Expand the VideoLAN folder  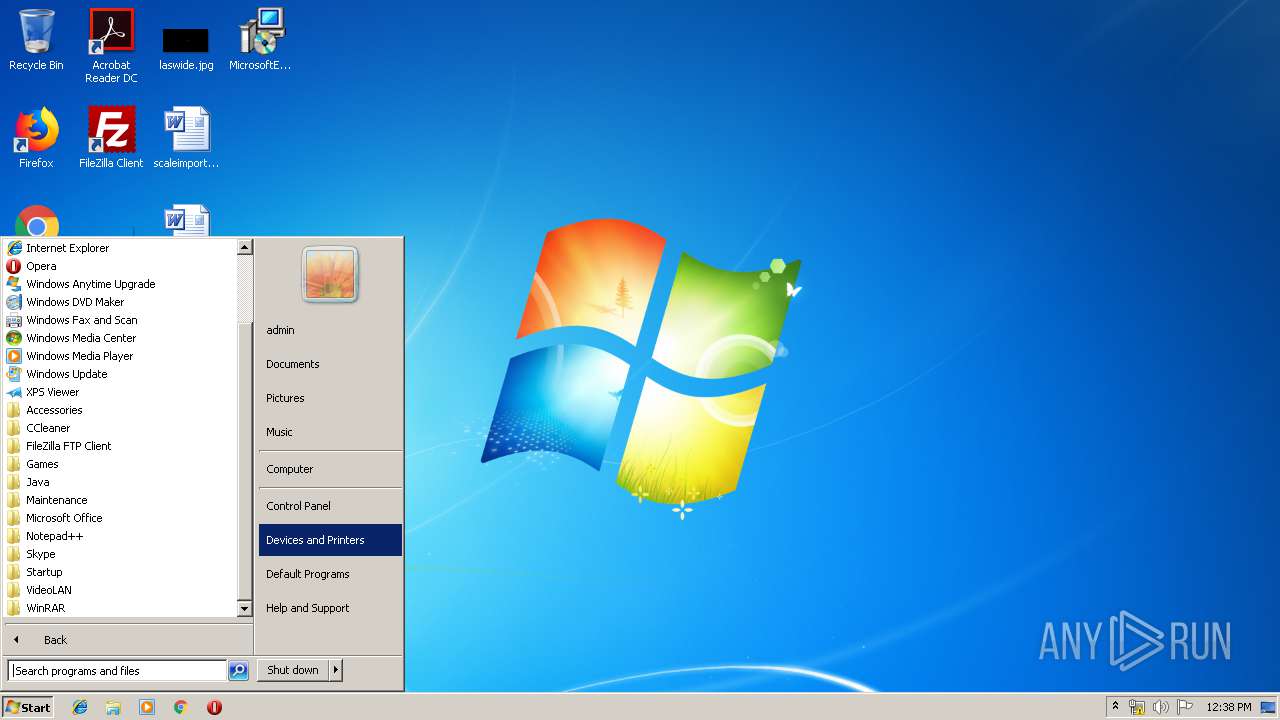(120, 590)
